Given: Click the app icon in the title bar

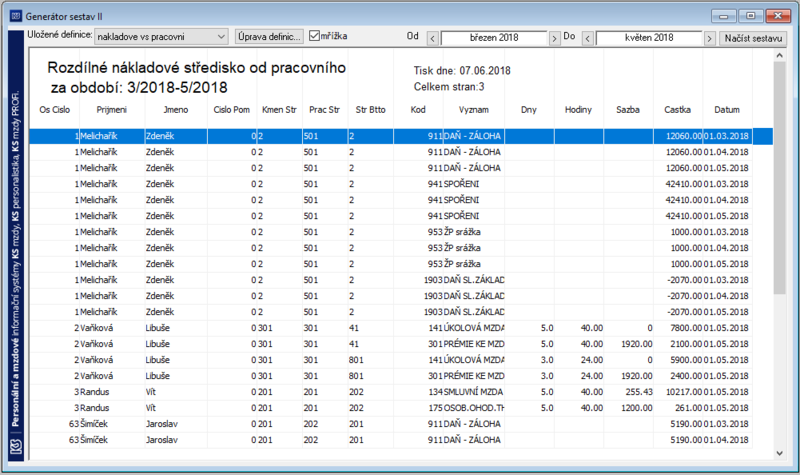Looking at the screenshot, I should [16, 16].
